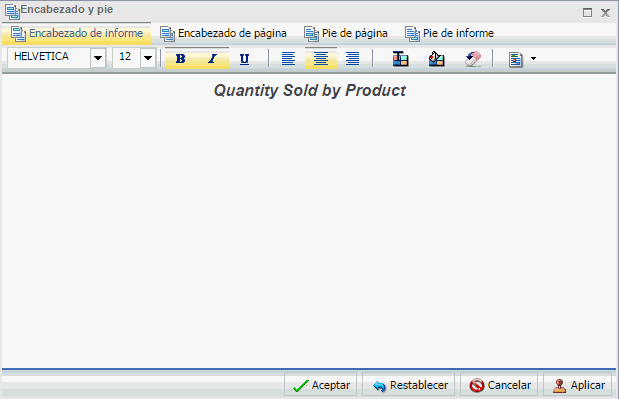Screen dimensions: 619x399
Task: Open the background color fill icon
Action: coord(437,59)
